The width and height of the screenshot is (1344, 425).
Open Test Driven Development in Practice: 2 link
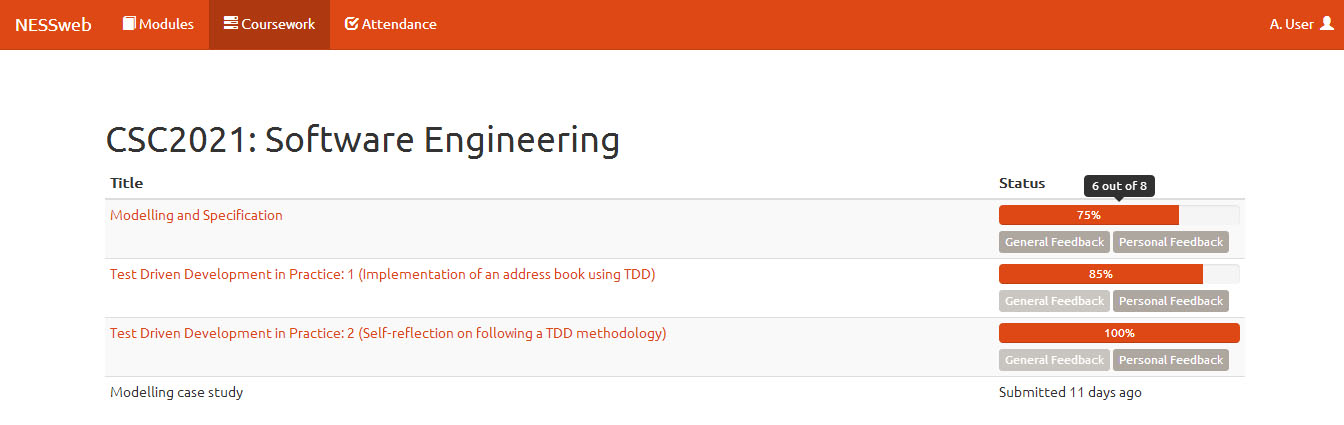388,333
